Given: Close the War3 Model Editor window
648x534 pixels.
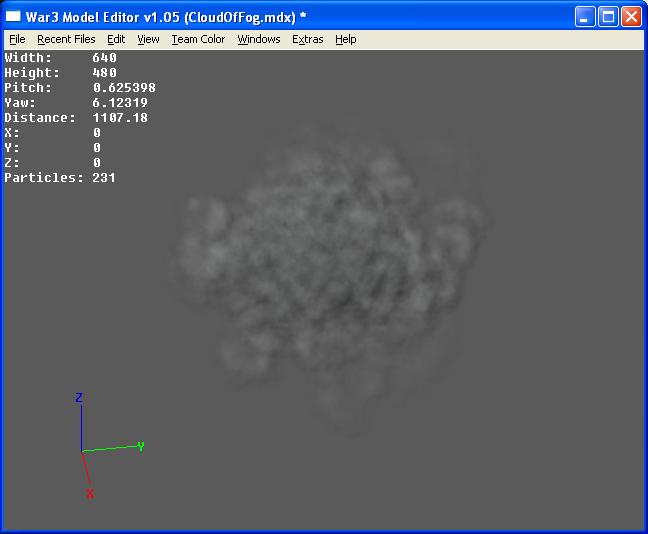Looking at the screenshot, I should pos(631,17).
